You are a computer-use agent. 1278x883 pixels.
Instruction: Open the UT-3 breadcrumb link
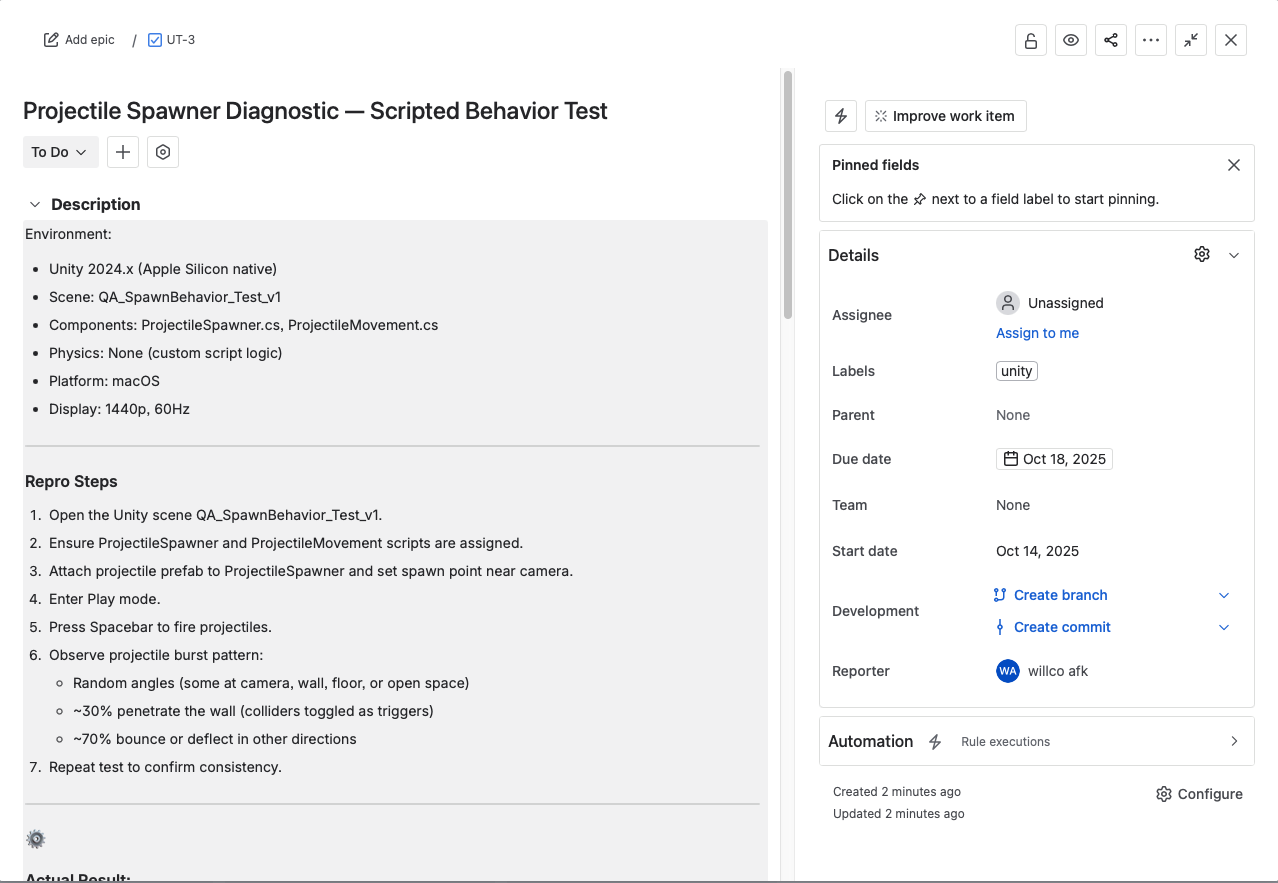171,40
